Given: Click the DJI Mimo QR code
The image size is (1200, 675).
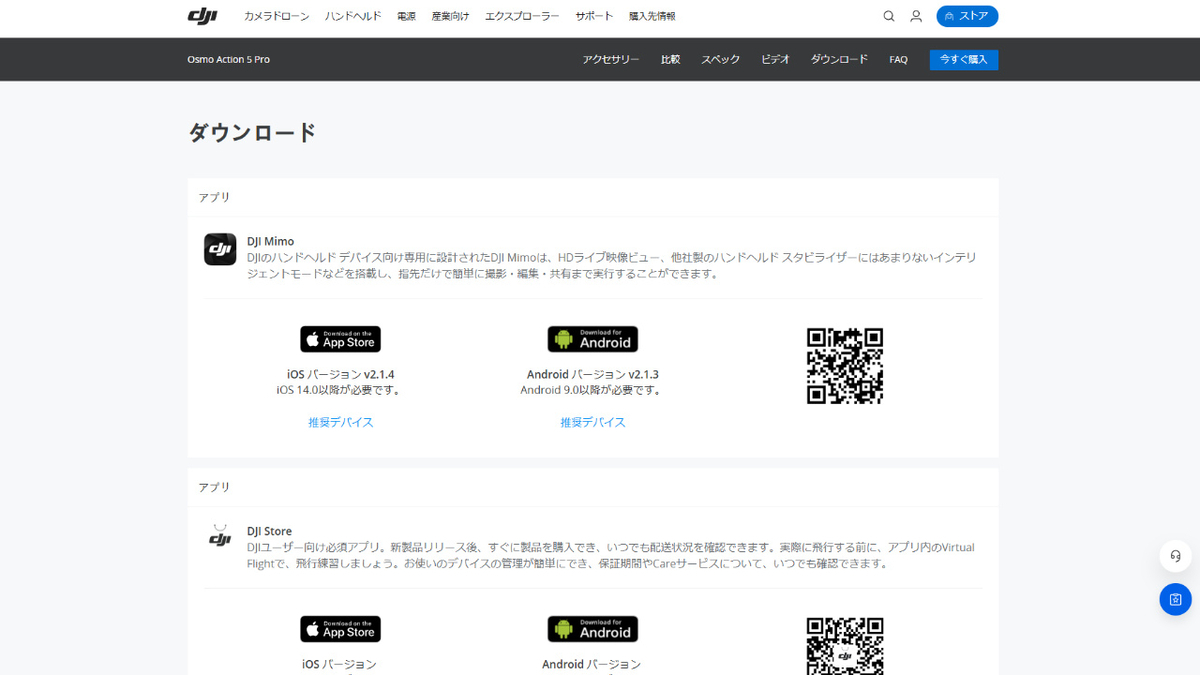Looking at the screenshot, I should [x=845, y=366].
